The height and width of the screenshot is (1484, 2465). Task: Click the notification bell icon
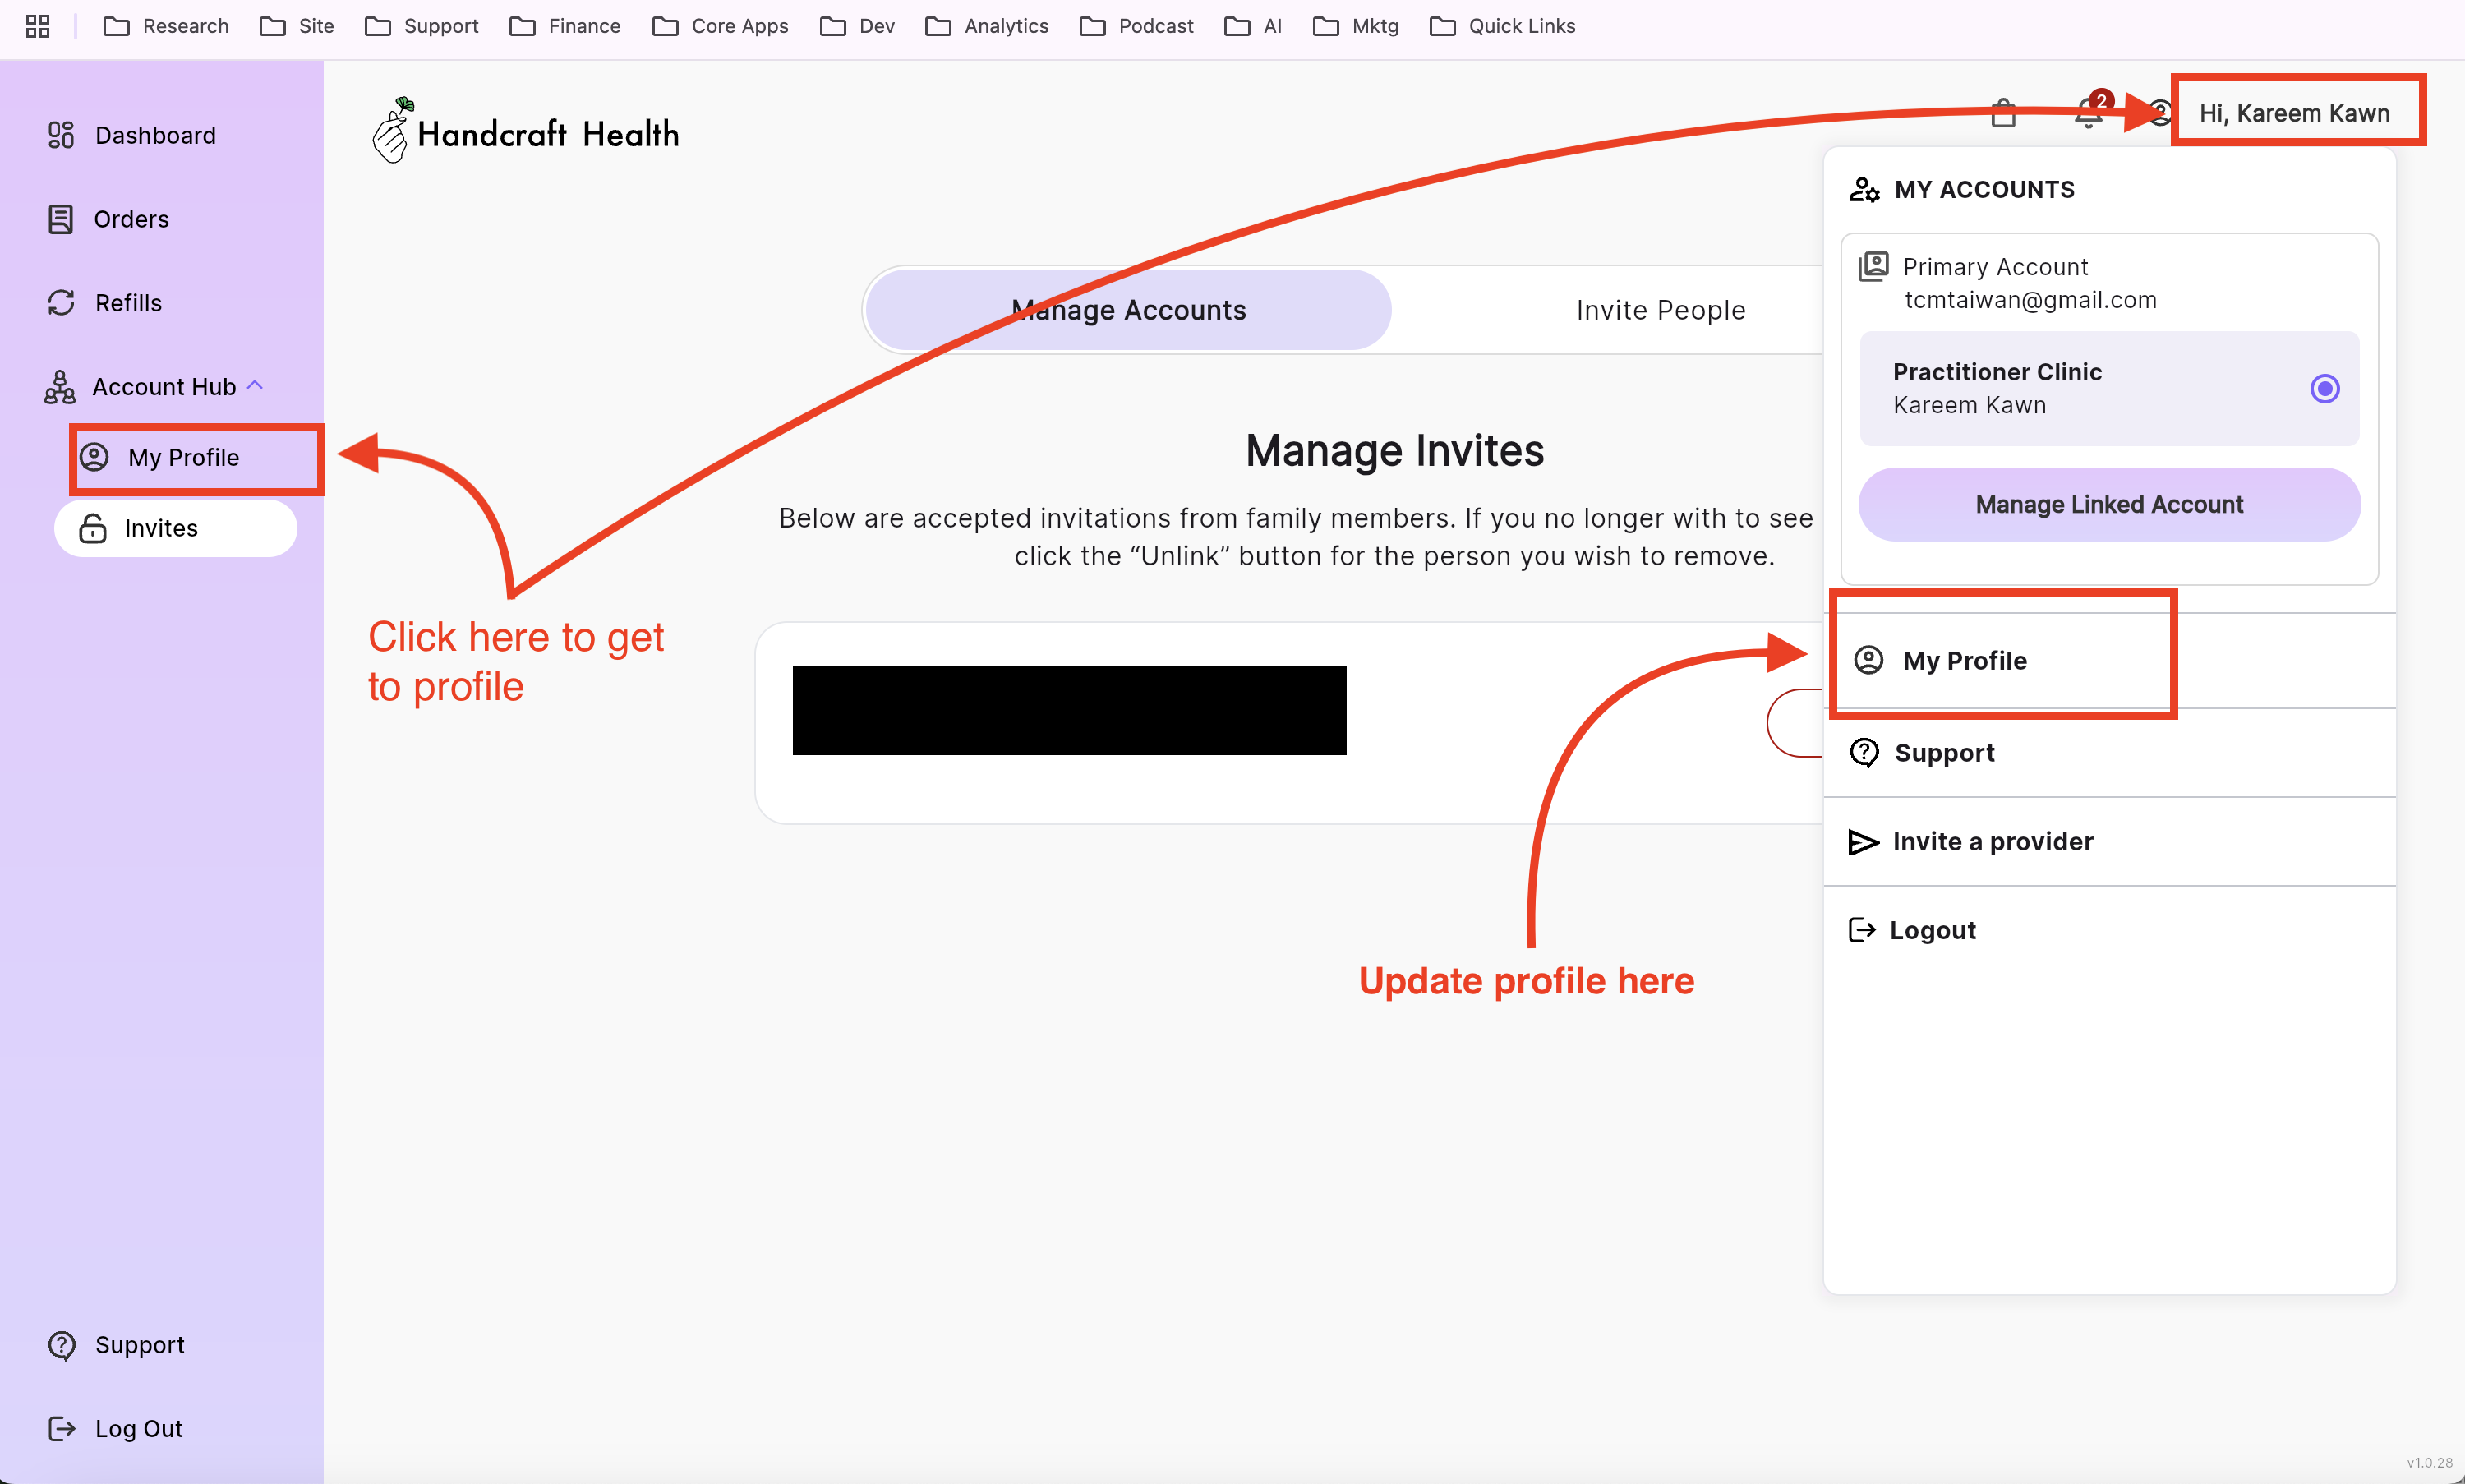pyautogui.click(x=2087, y=114)
